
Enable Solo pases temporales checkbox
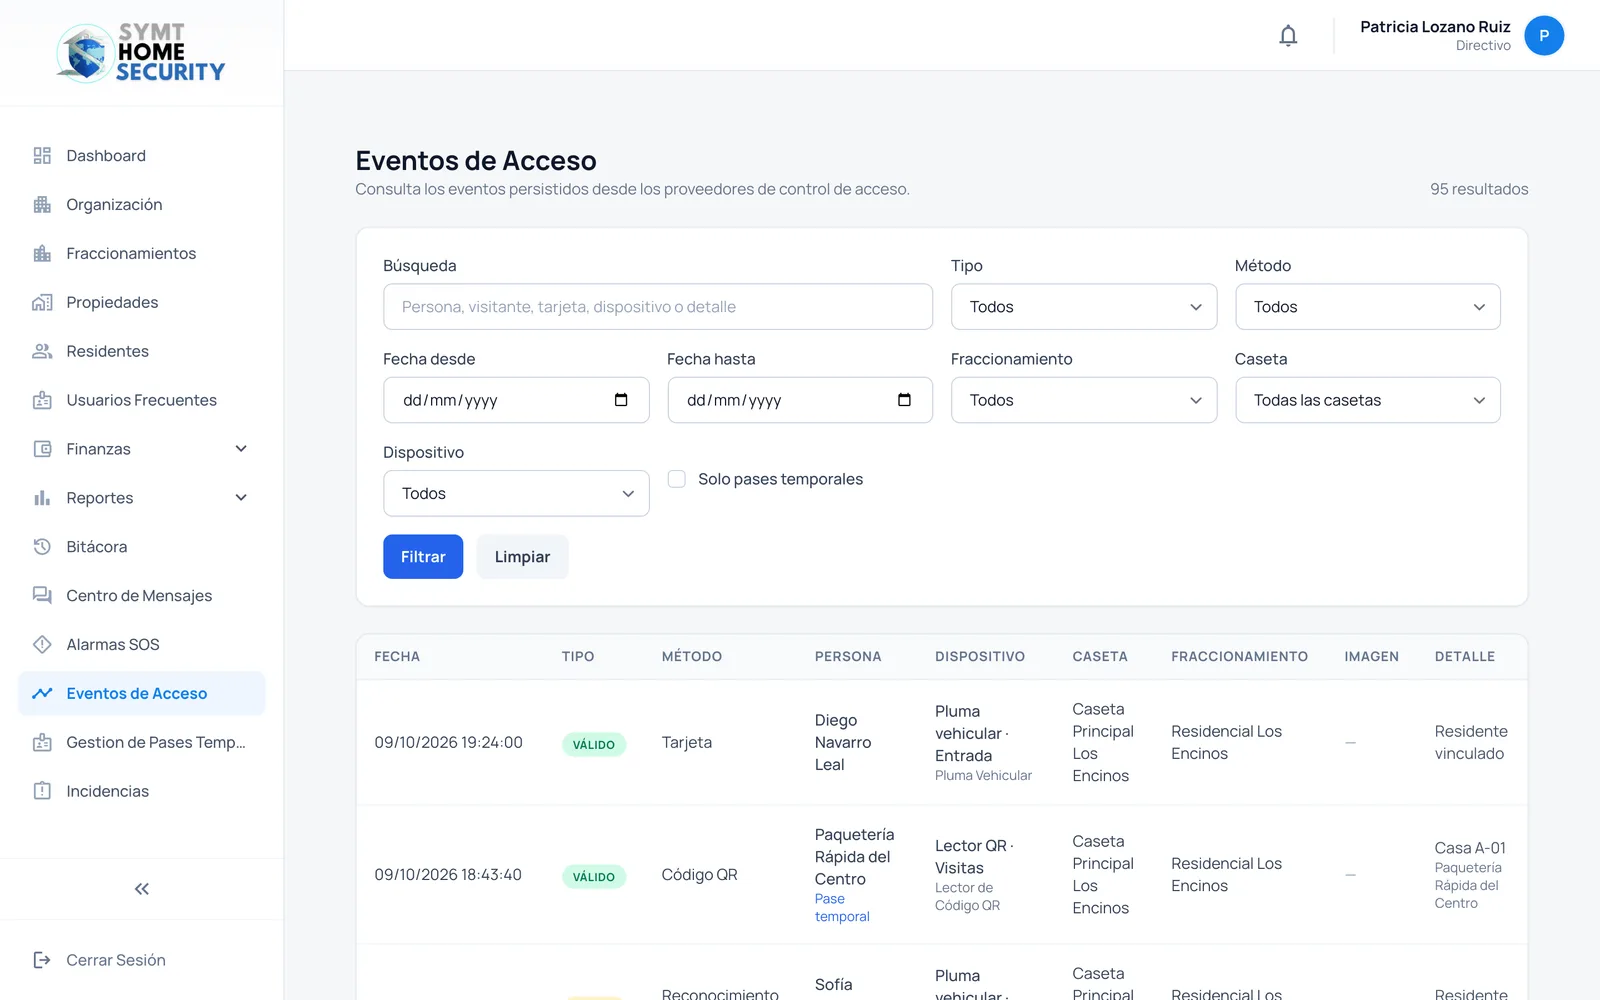pos(677,479)
